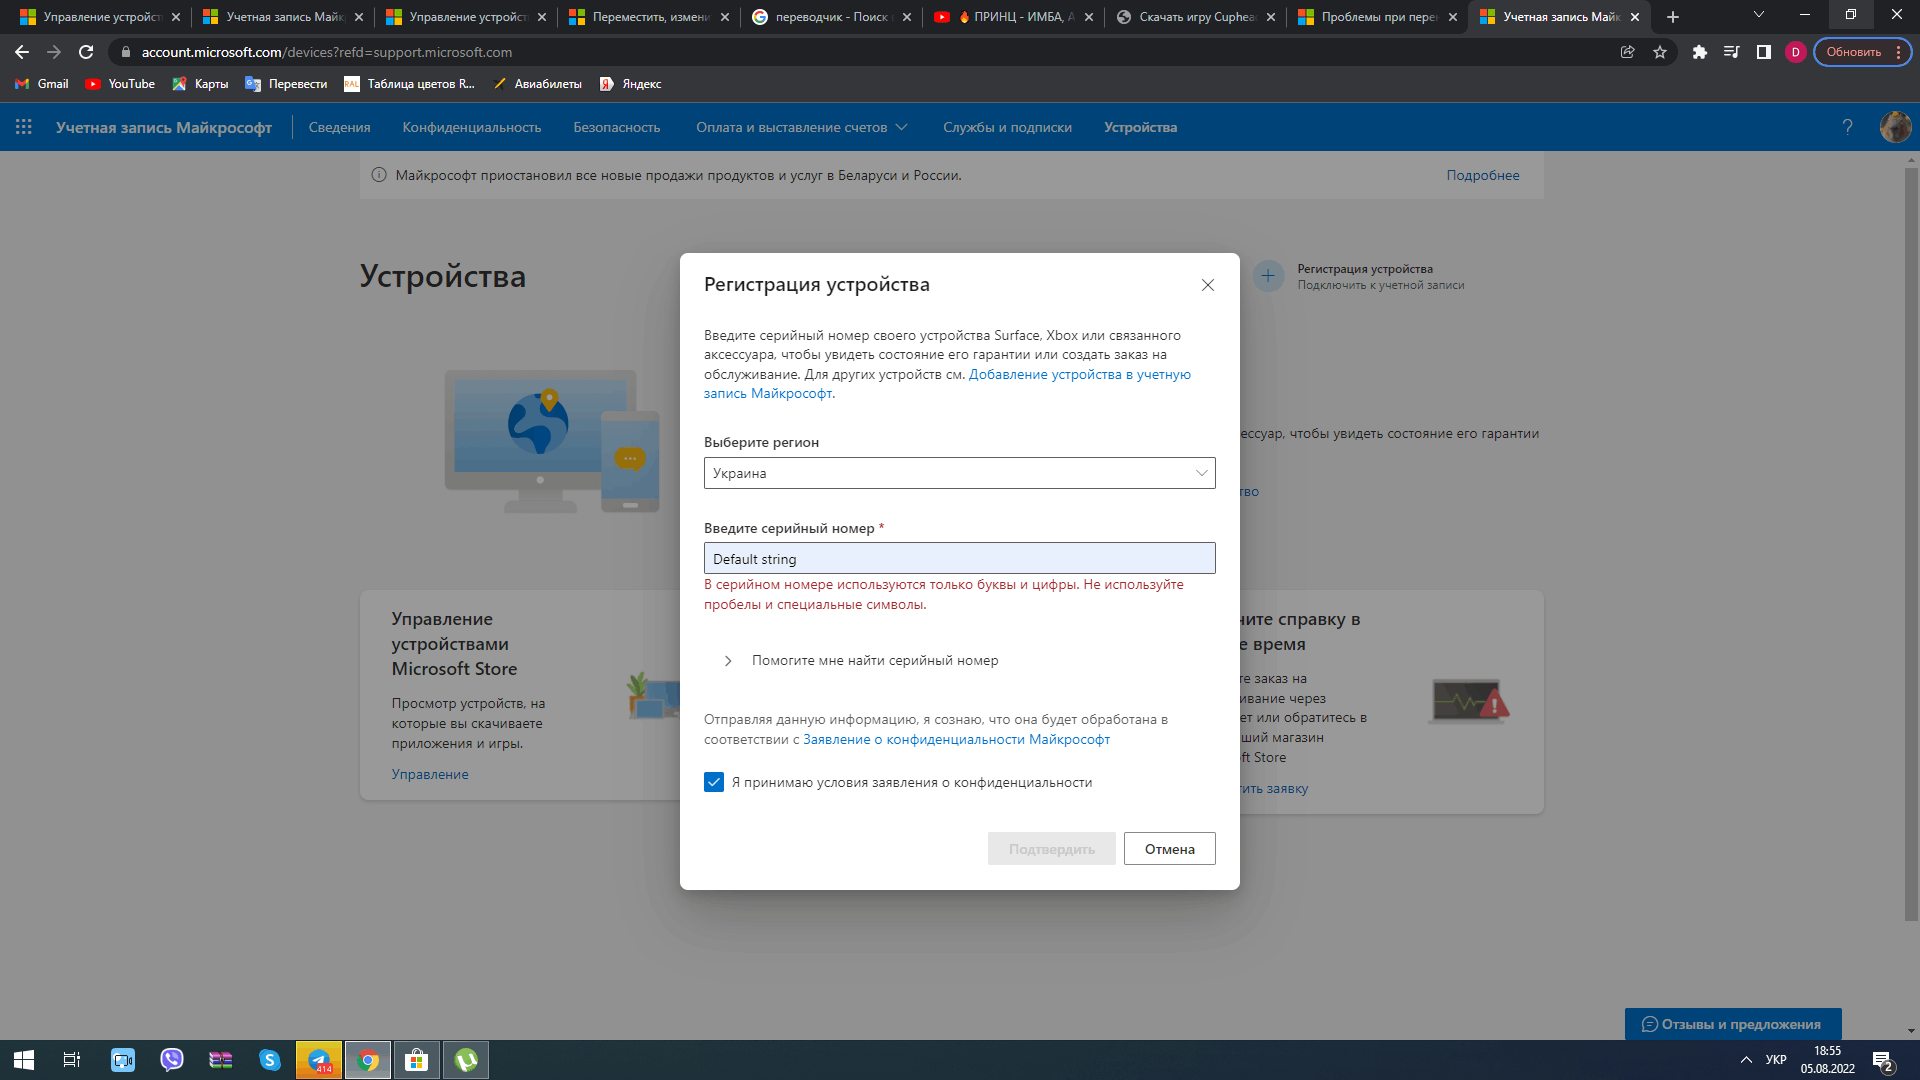Open the Microsoft apps grid launcher
The height and width of the screenshot is (1080, 1920).
[24, 127]
